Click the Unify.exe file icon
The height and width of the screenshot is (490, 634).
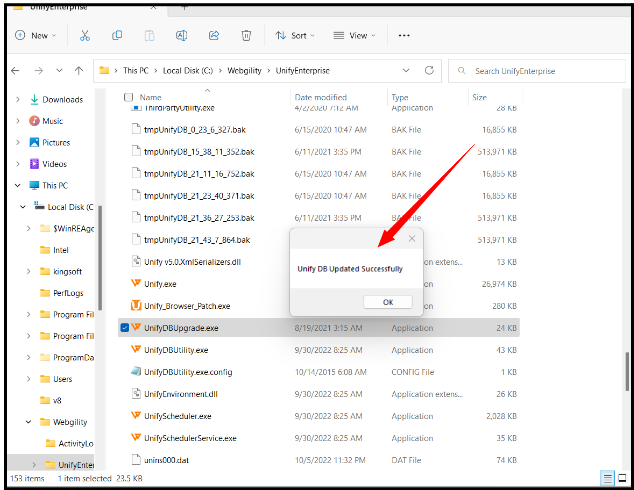137,284
